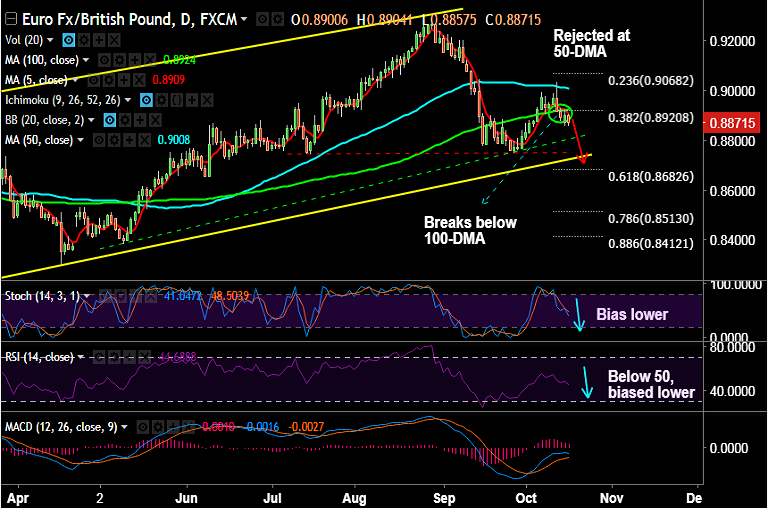
Task: Remove the MACD indicator
Action: 188,427
